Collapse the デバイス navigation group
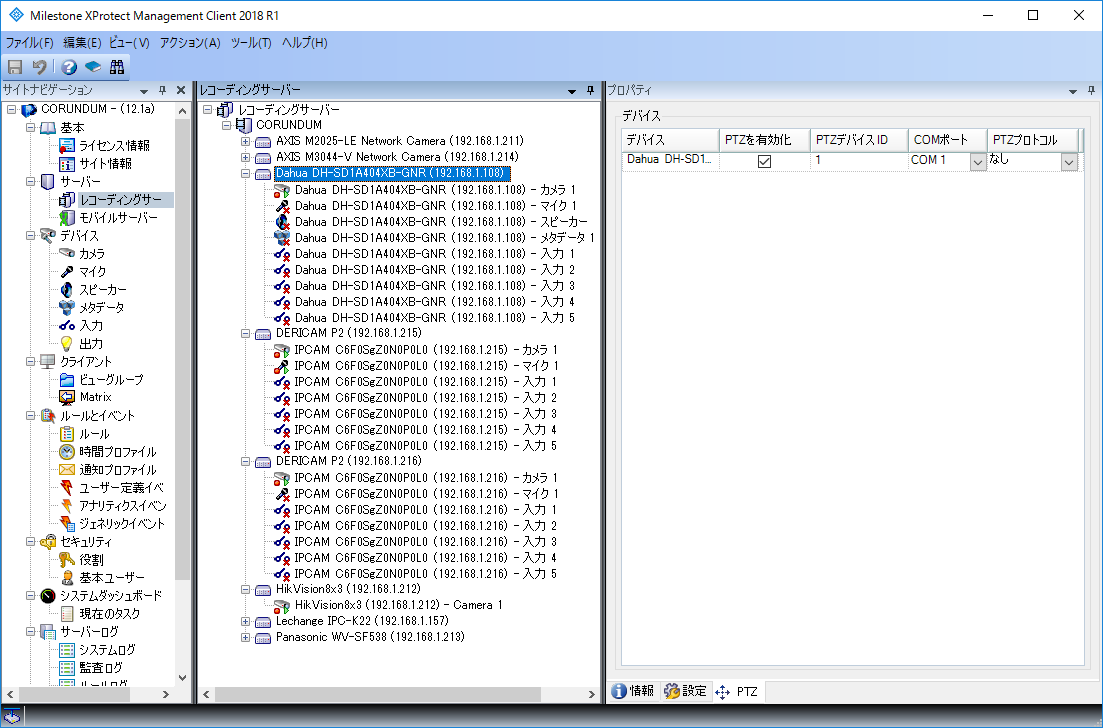Viewport: 1103px width, 728px height. pyautogui.click(x=30, y=236)
